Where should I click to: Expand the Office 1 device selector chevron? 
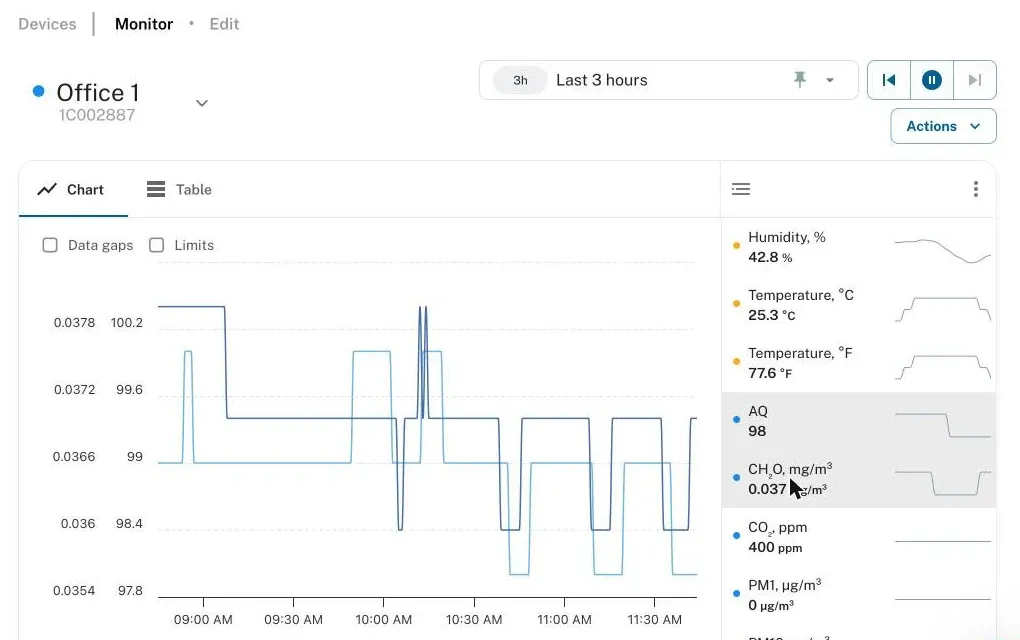(202, 103)
